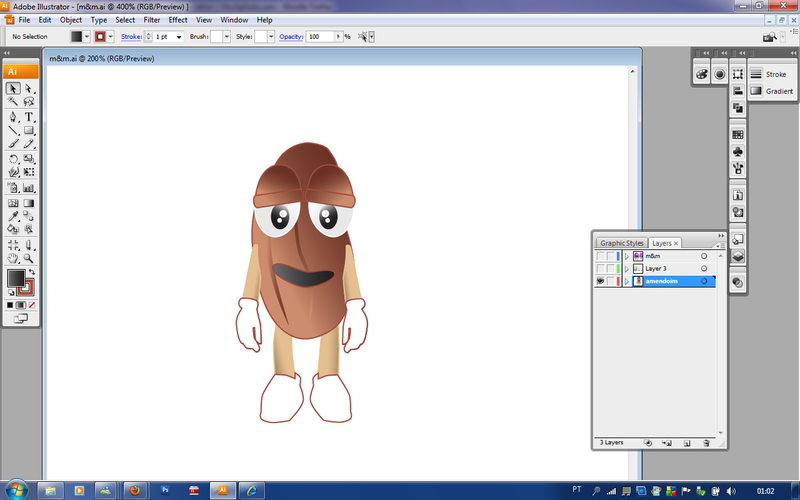Open the Symbols club panel icon
Viewport: 800px width, 500px height.
point(738,152)
